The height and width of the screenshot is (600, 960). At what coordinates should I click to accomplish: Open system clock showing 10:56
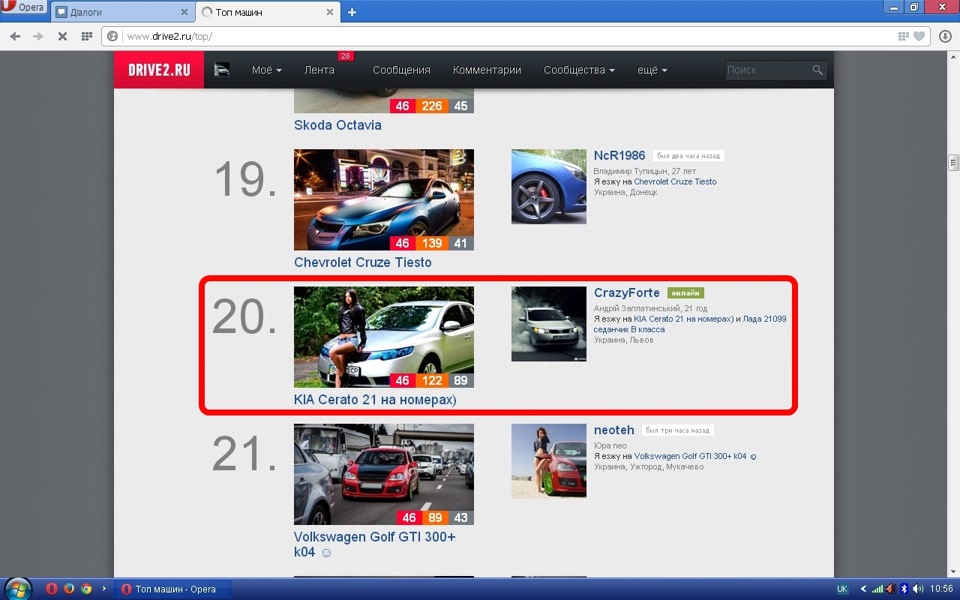[x=941, y=589]
